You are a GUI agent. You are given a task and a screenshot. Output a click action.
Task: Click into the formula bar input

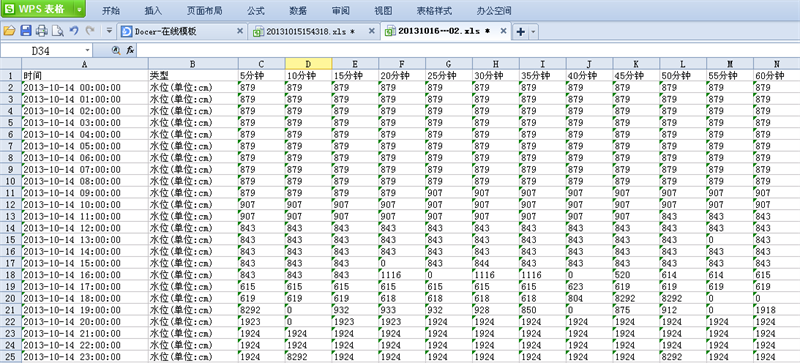468,50
